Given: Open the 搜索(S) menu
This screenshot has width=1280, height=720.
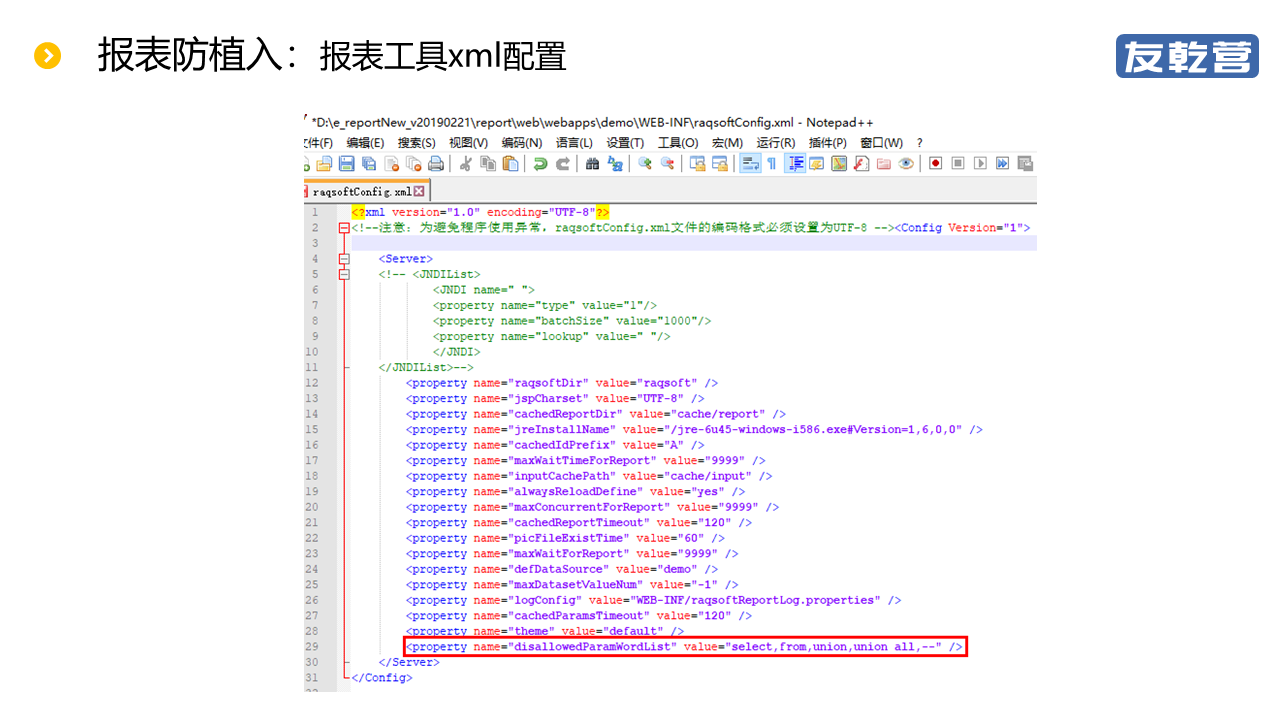Looking at the screenshot, I should [x=417, y=143].
